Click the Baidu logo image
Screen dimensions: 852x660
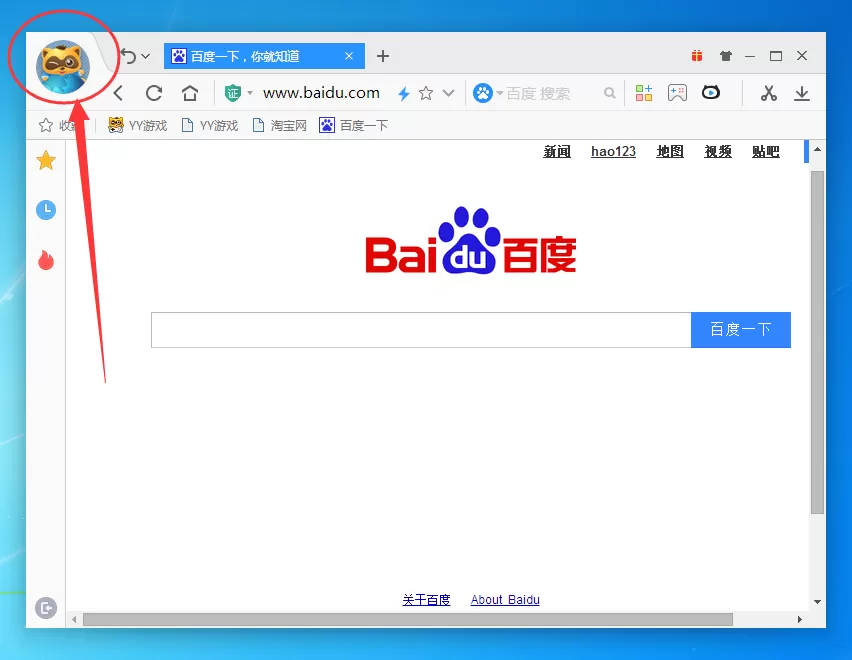tap(471, 240)
